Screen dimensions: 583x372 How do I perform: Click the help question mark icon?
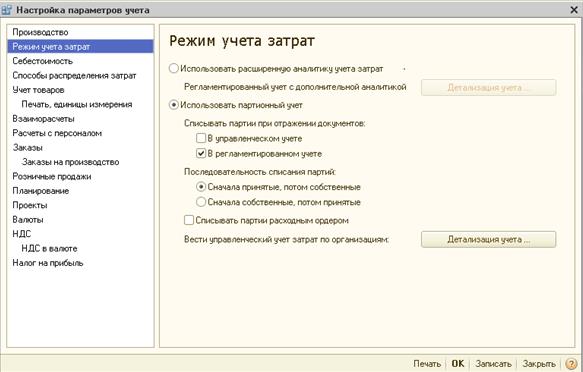(571, 364)
